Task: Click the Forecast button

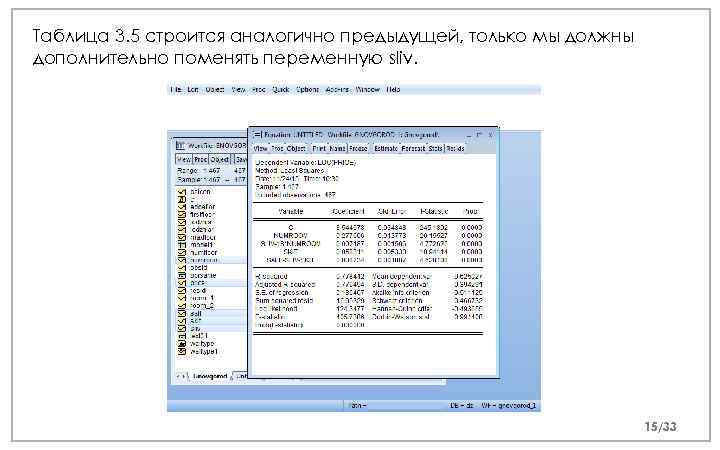Action: tap(414, 148)
